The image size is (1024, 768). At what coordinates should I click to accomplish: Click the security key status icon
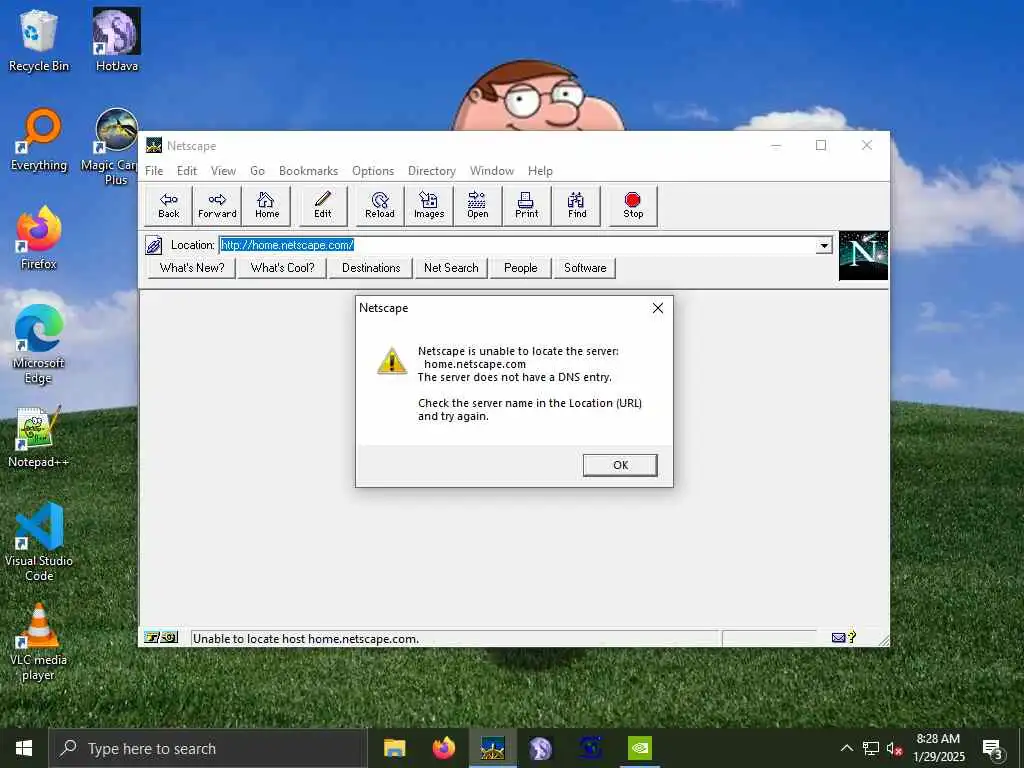tap(161, 637)
